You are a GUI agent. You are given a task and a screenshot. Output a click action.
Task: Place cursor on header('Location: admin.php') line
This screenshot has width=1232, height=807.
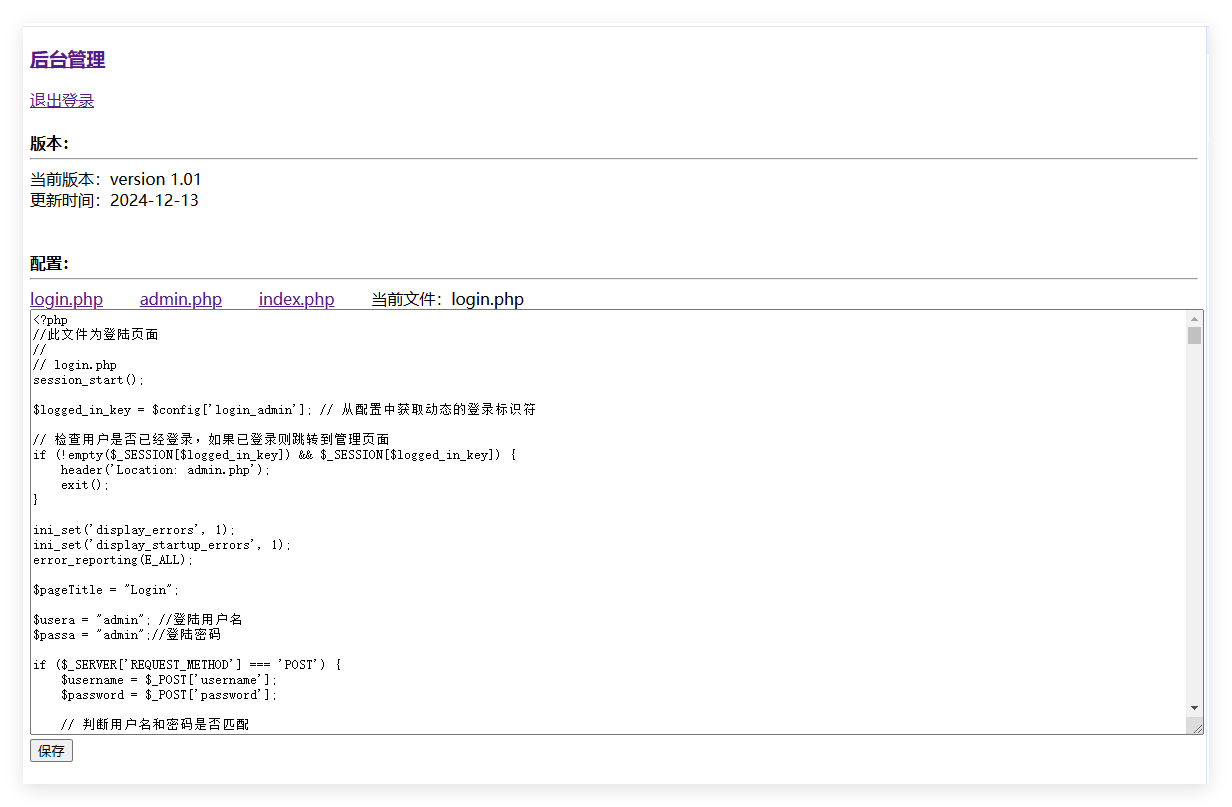[x=165, y=470]
